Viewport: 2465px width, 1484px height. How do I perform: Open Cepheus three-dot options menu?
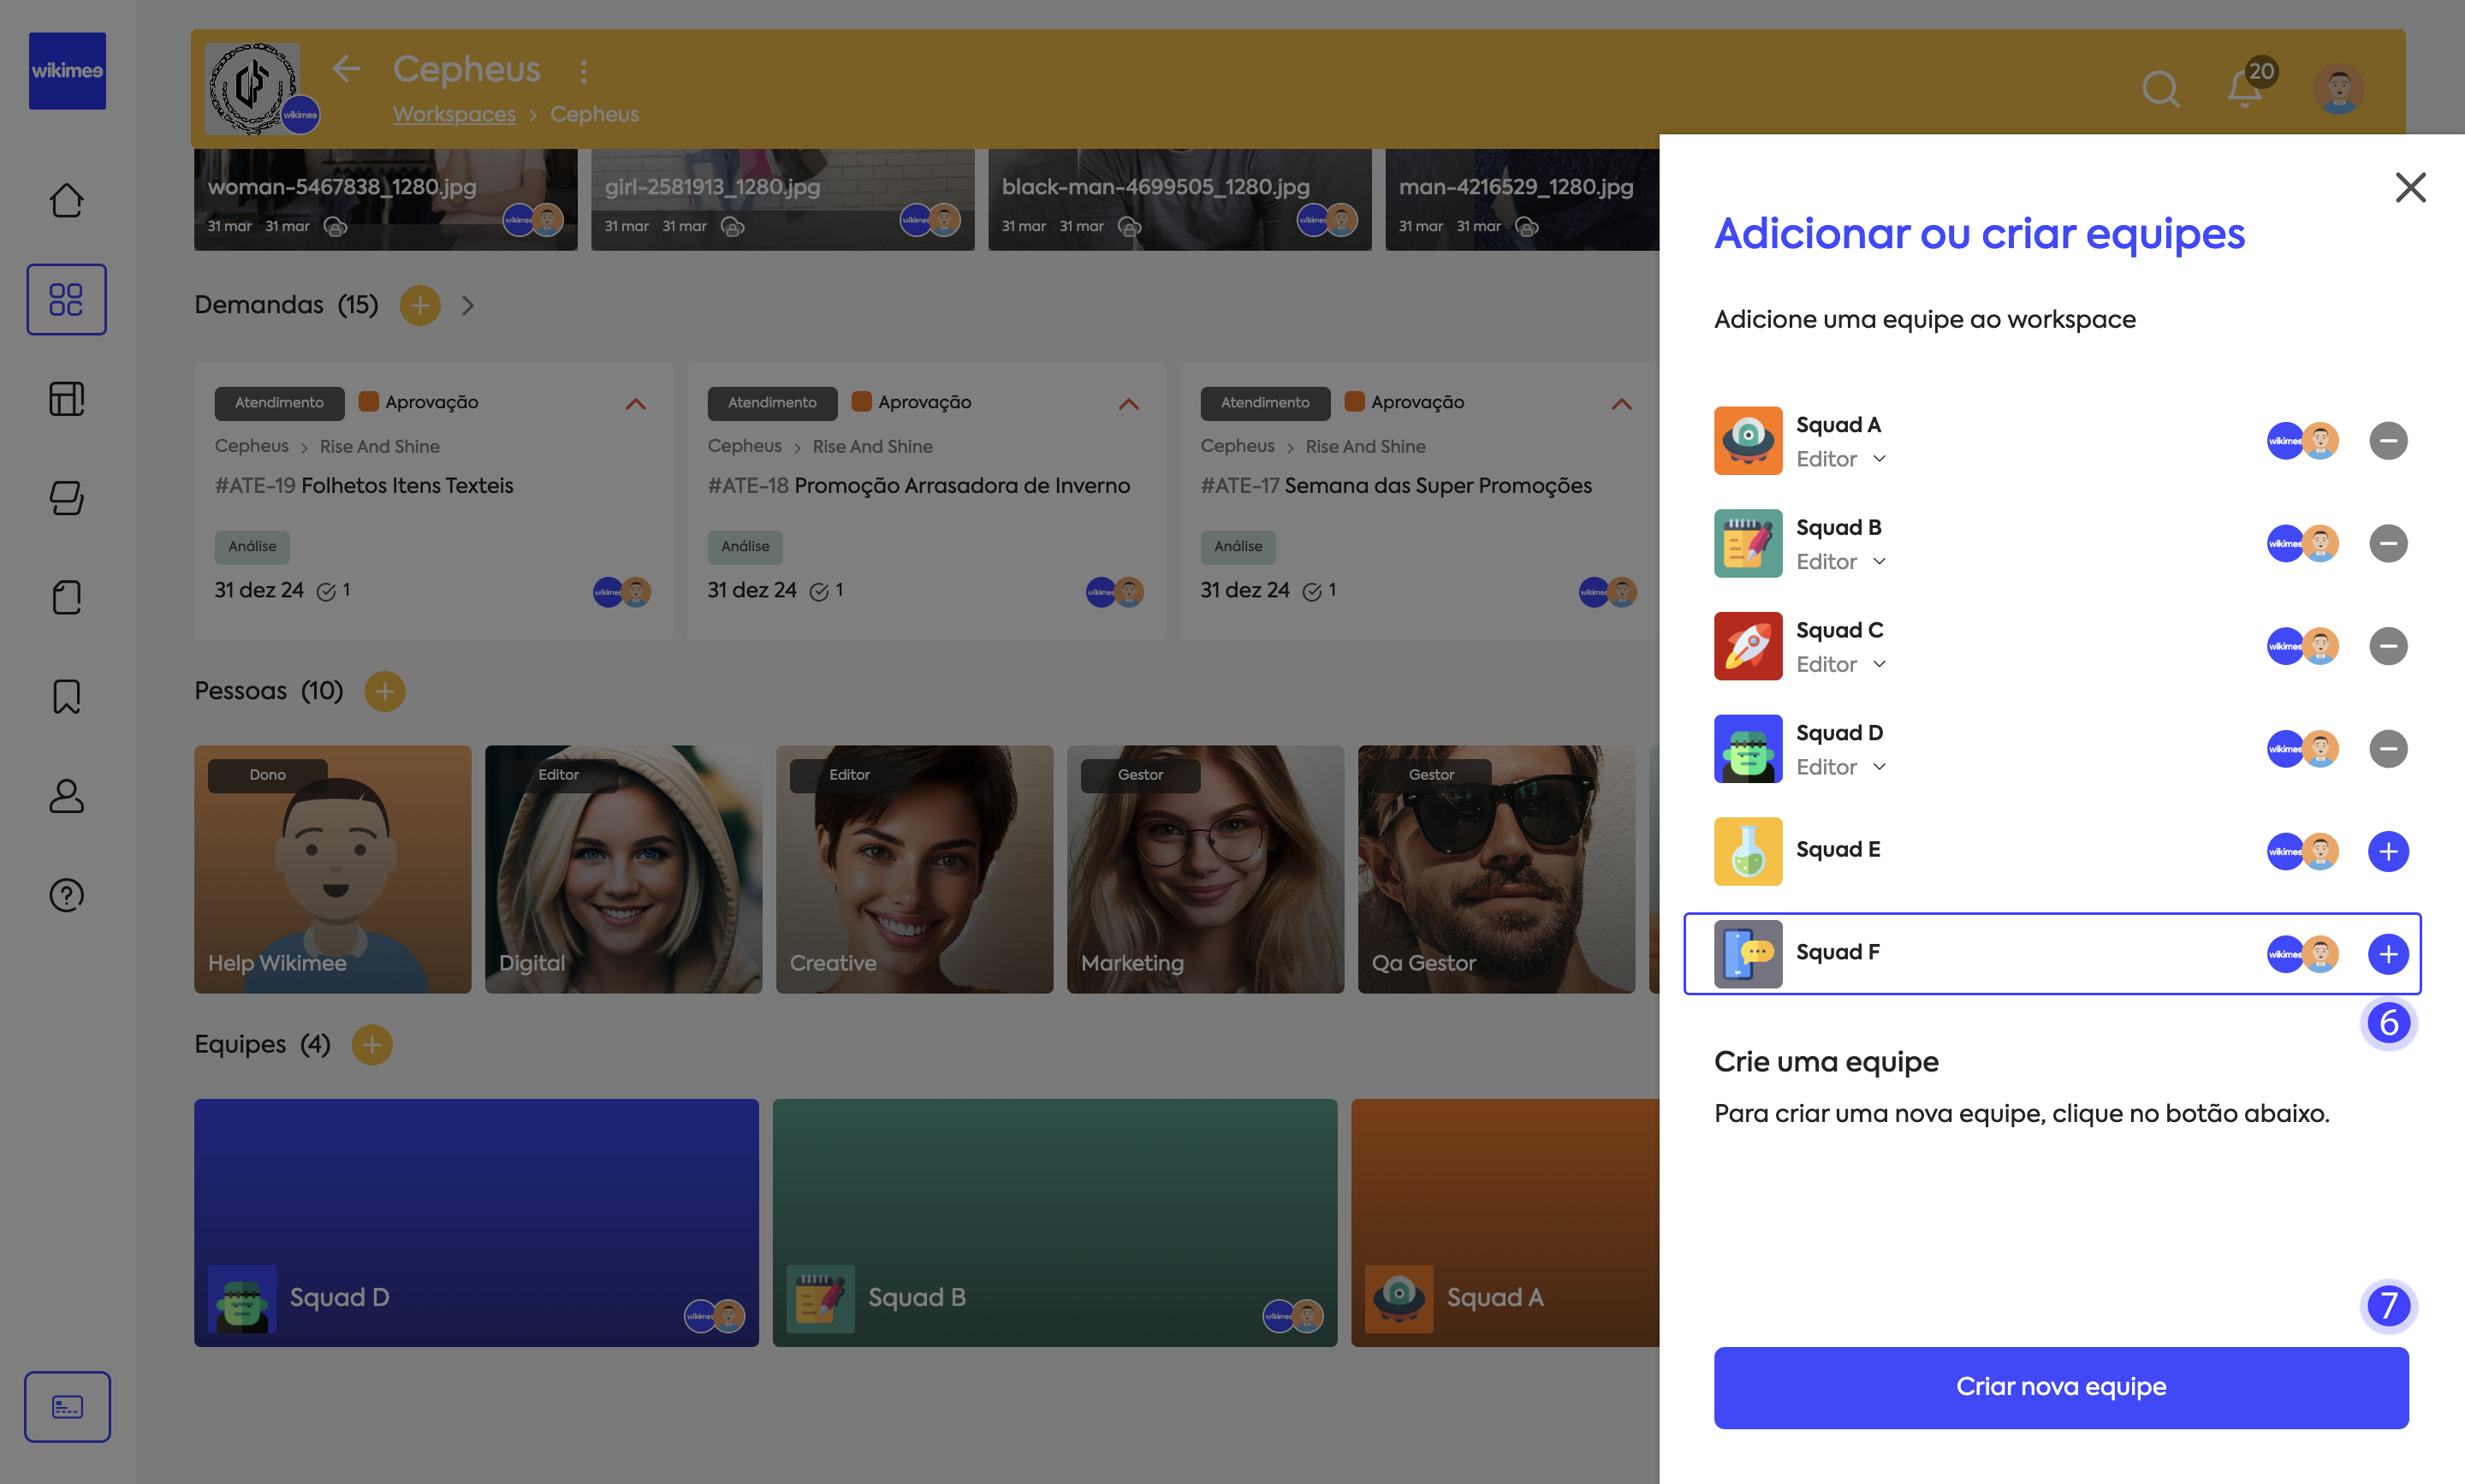coord(584,71)
